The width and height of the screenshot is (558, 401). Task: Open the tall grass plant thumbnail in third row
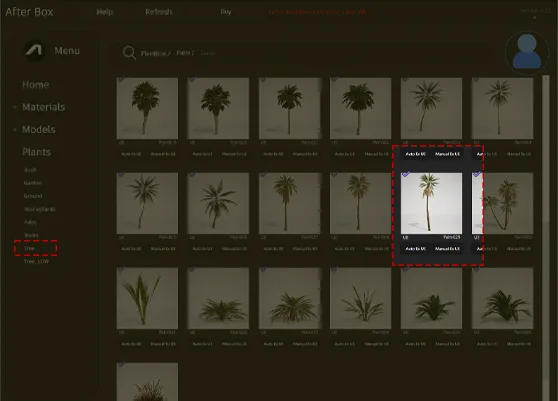pos(147,299)
